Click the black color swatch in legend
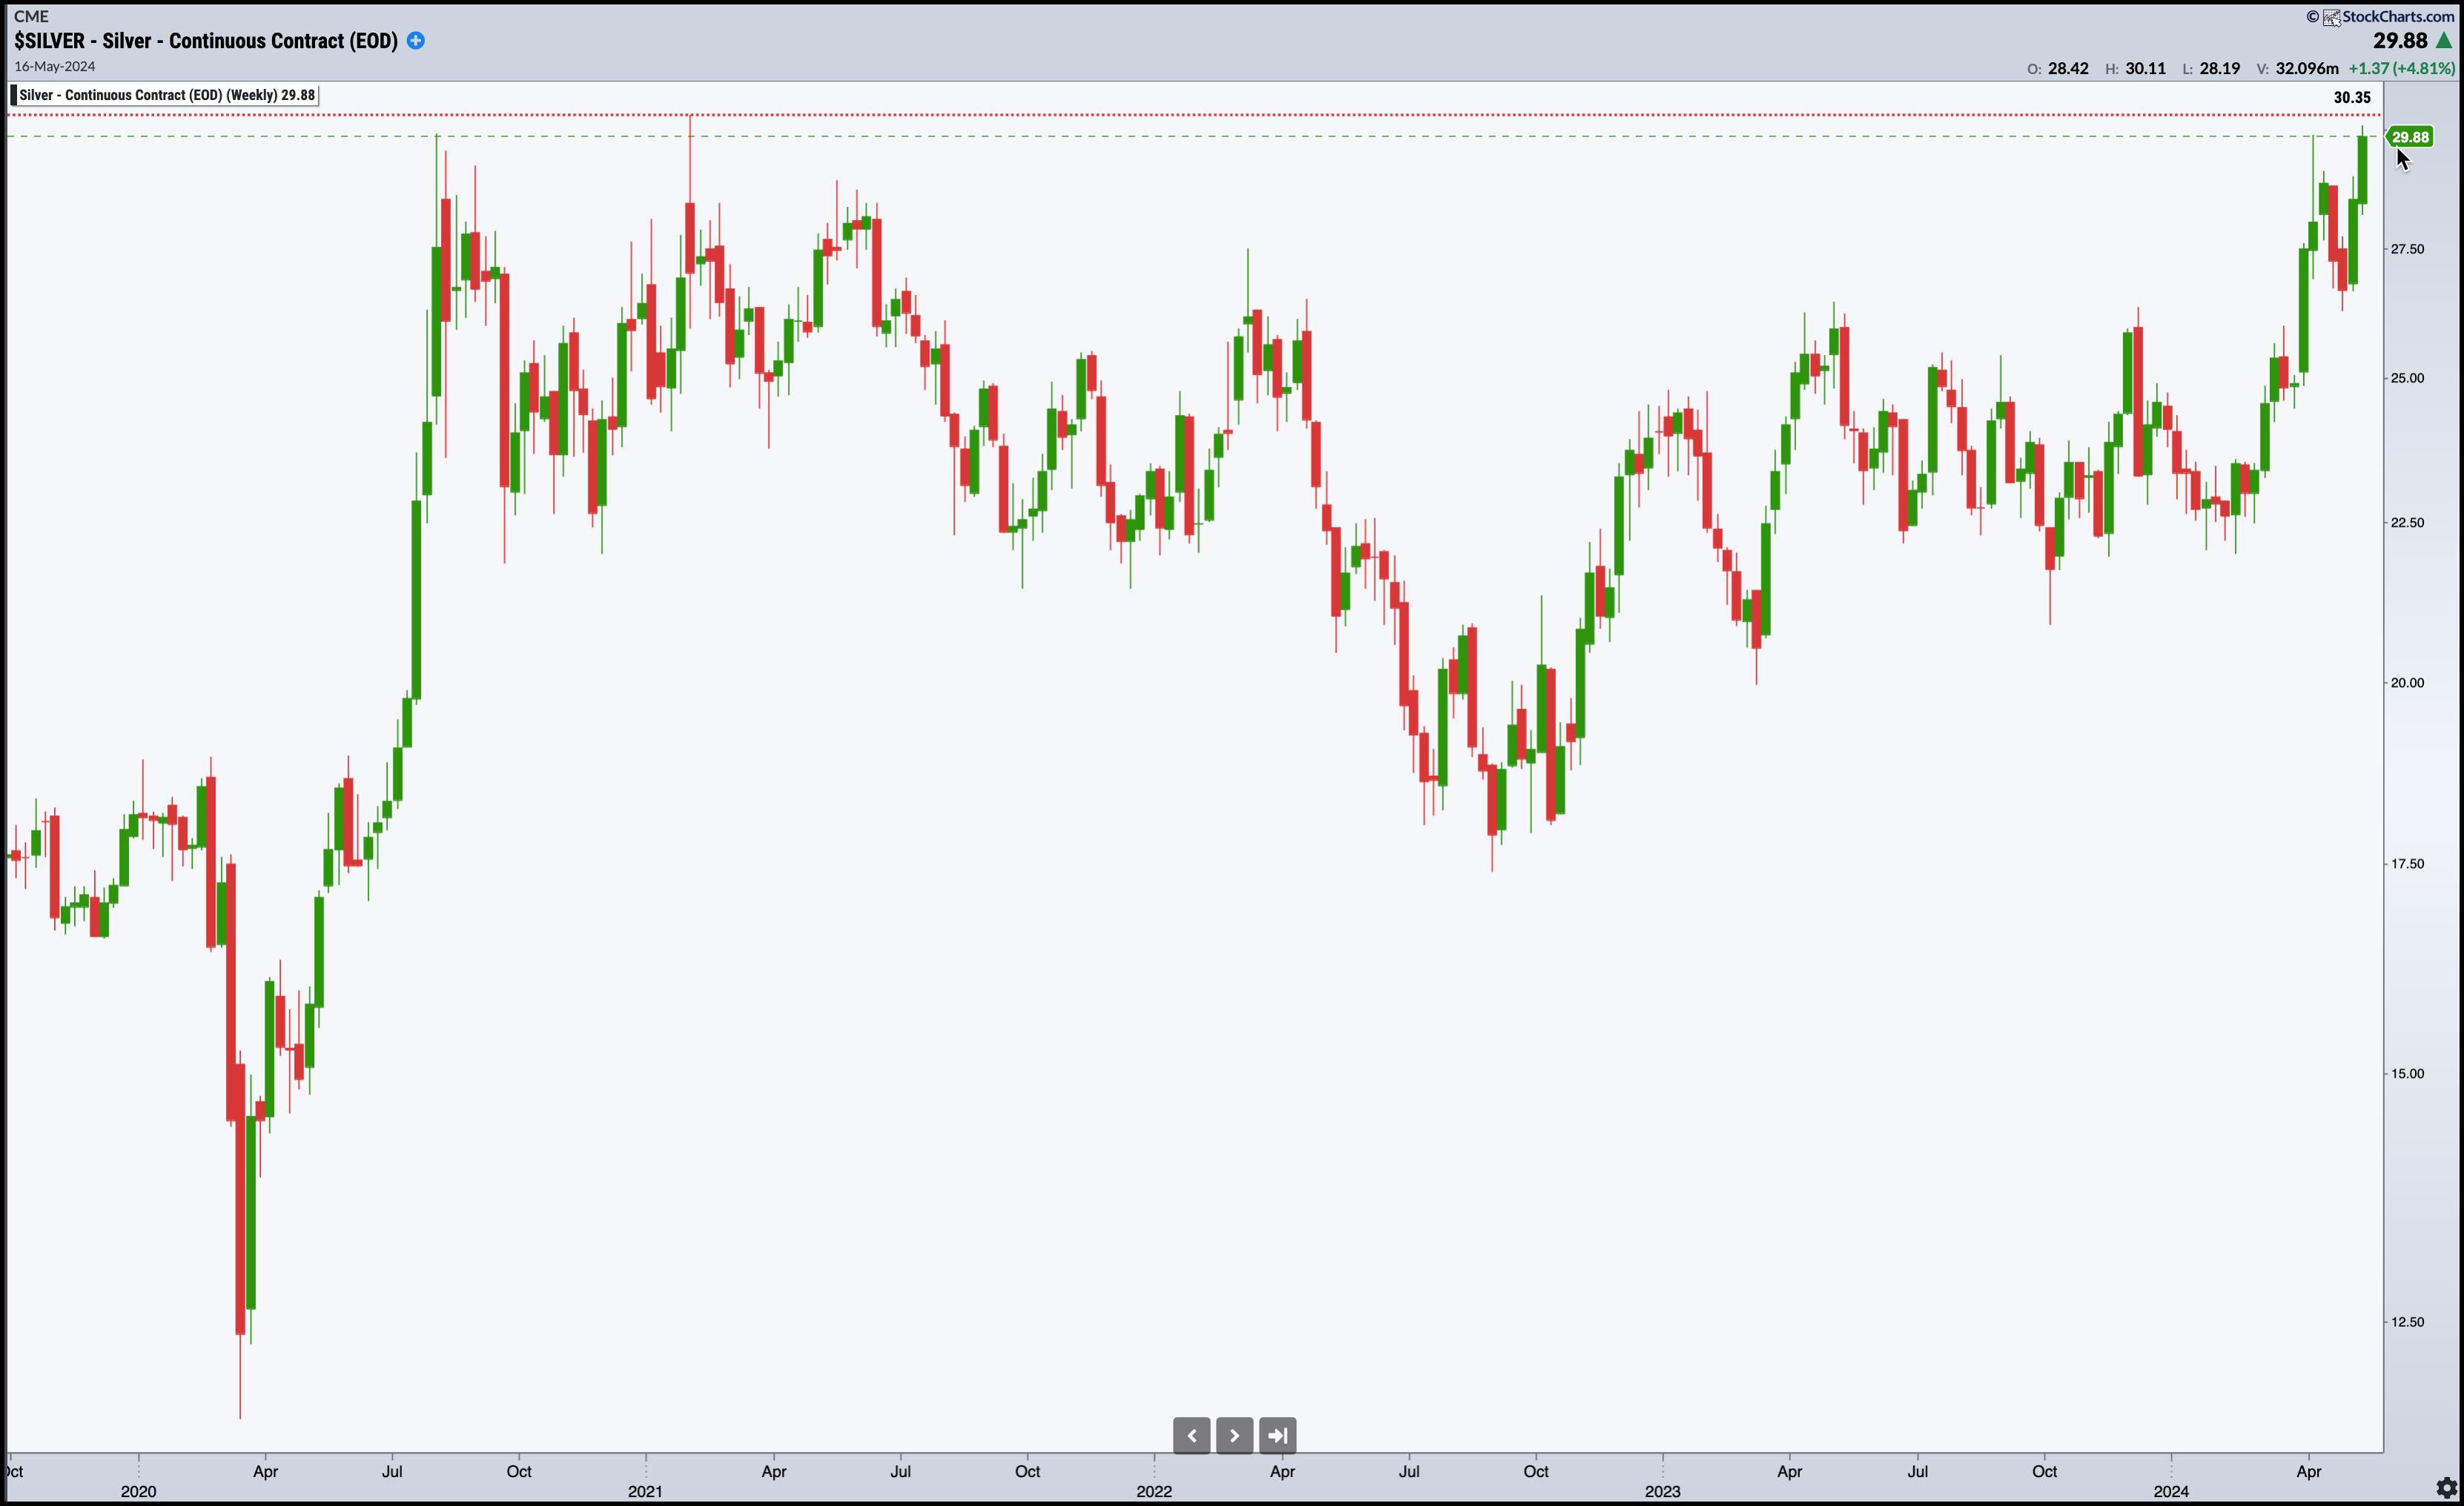Screen dimensions: 2464x1506 14,95
